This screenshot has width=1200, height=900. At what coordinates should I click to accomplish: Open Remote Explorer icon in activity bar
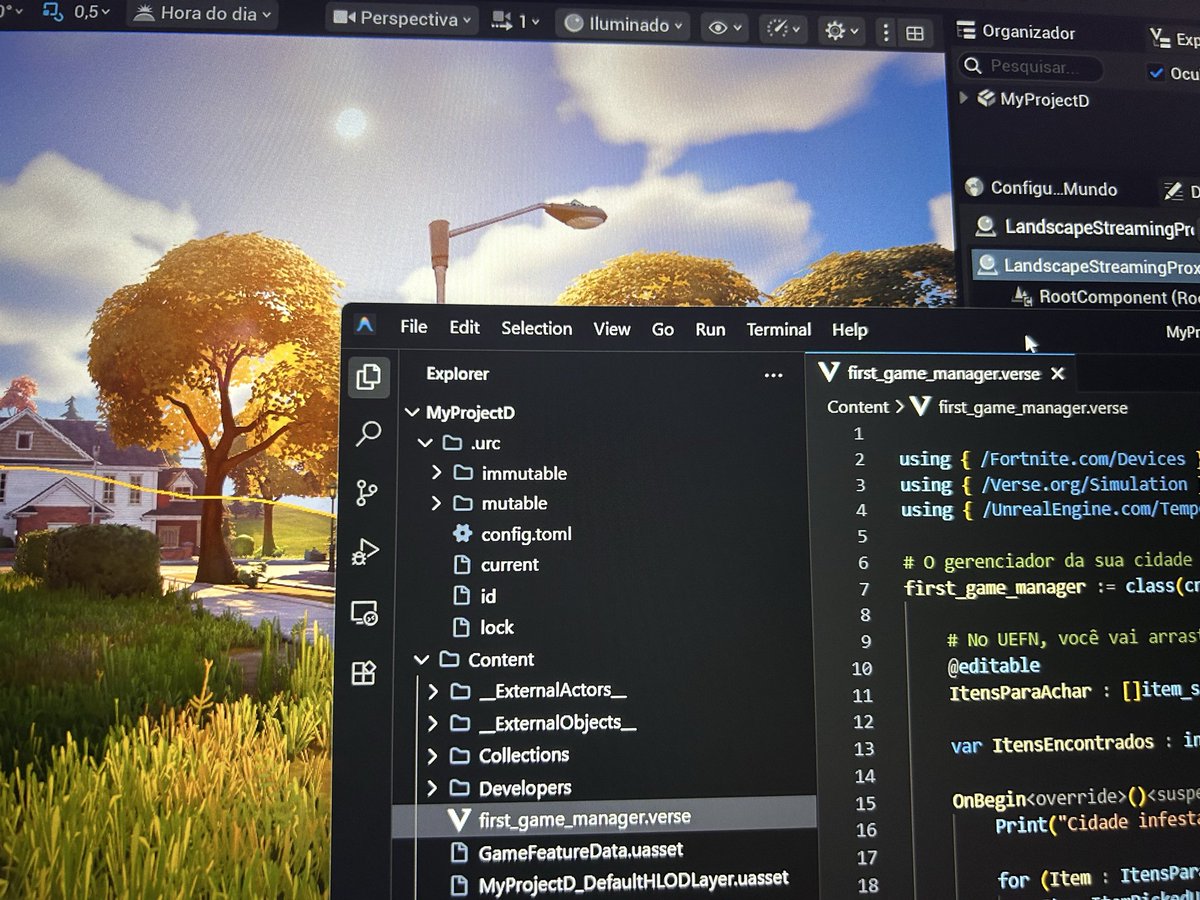click(x=364, y=613)
